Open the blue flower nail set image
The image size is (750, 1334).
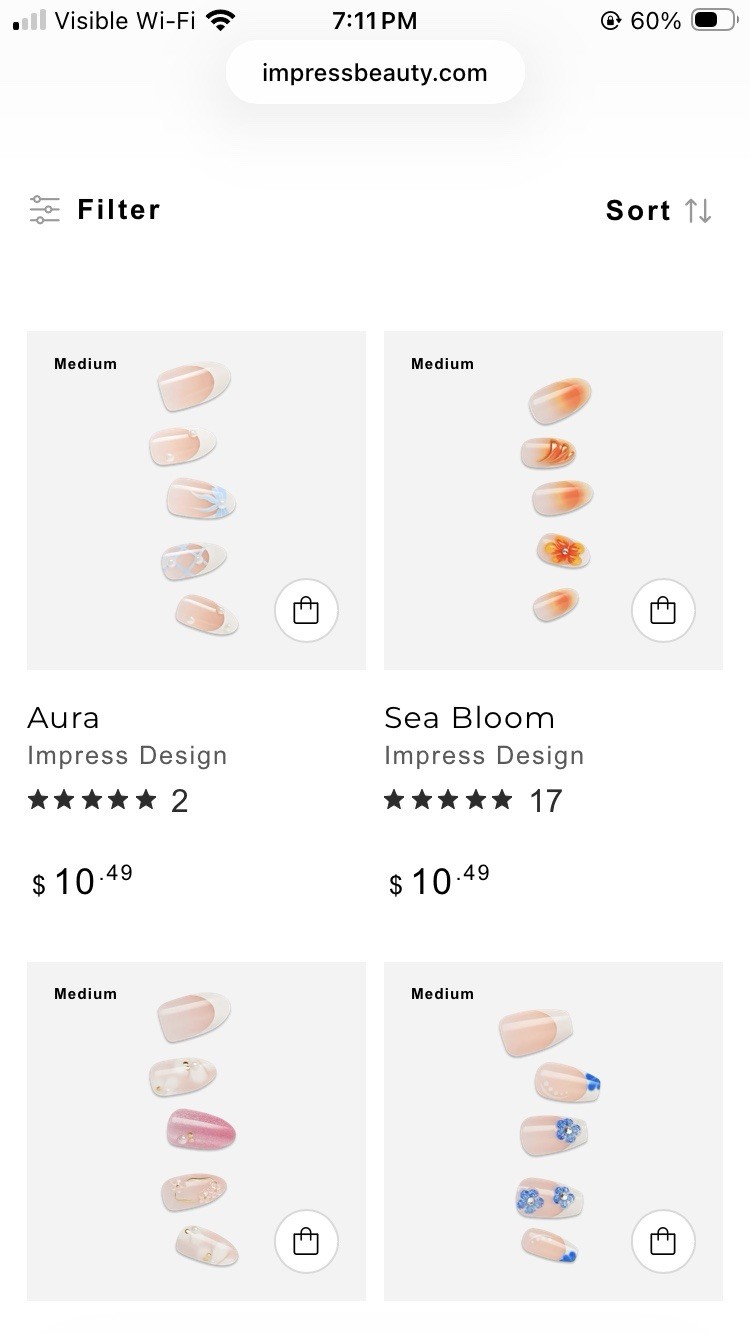(x=553, y=1131)
